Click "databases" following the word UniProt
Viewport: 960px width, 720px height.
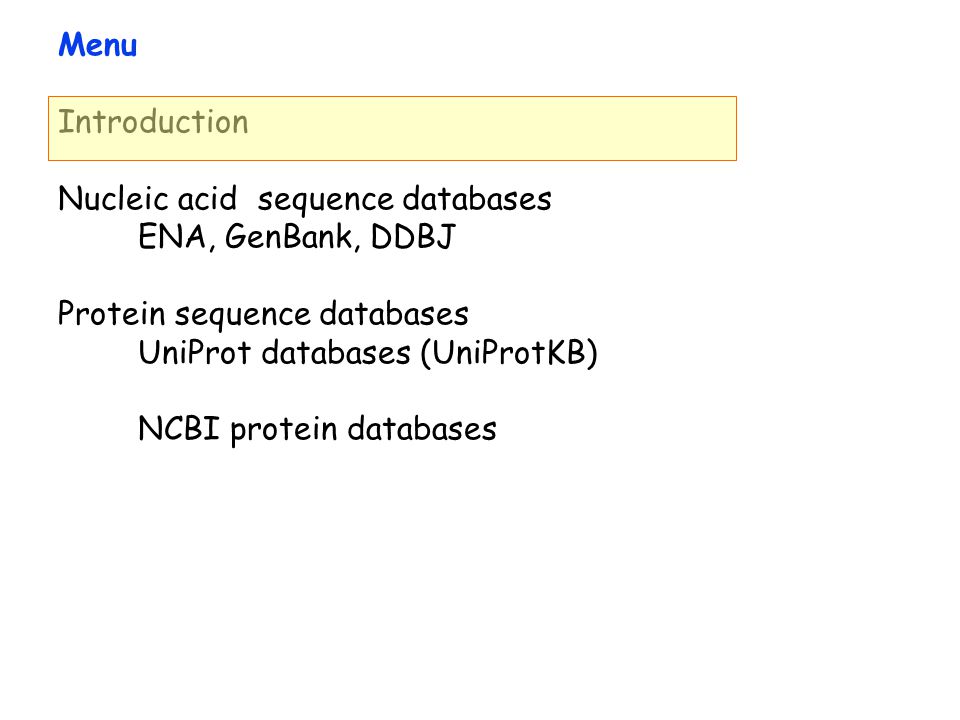(336, 353)
